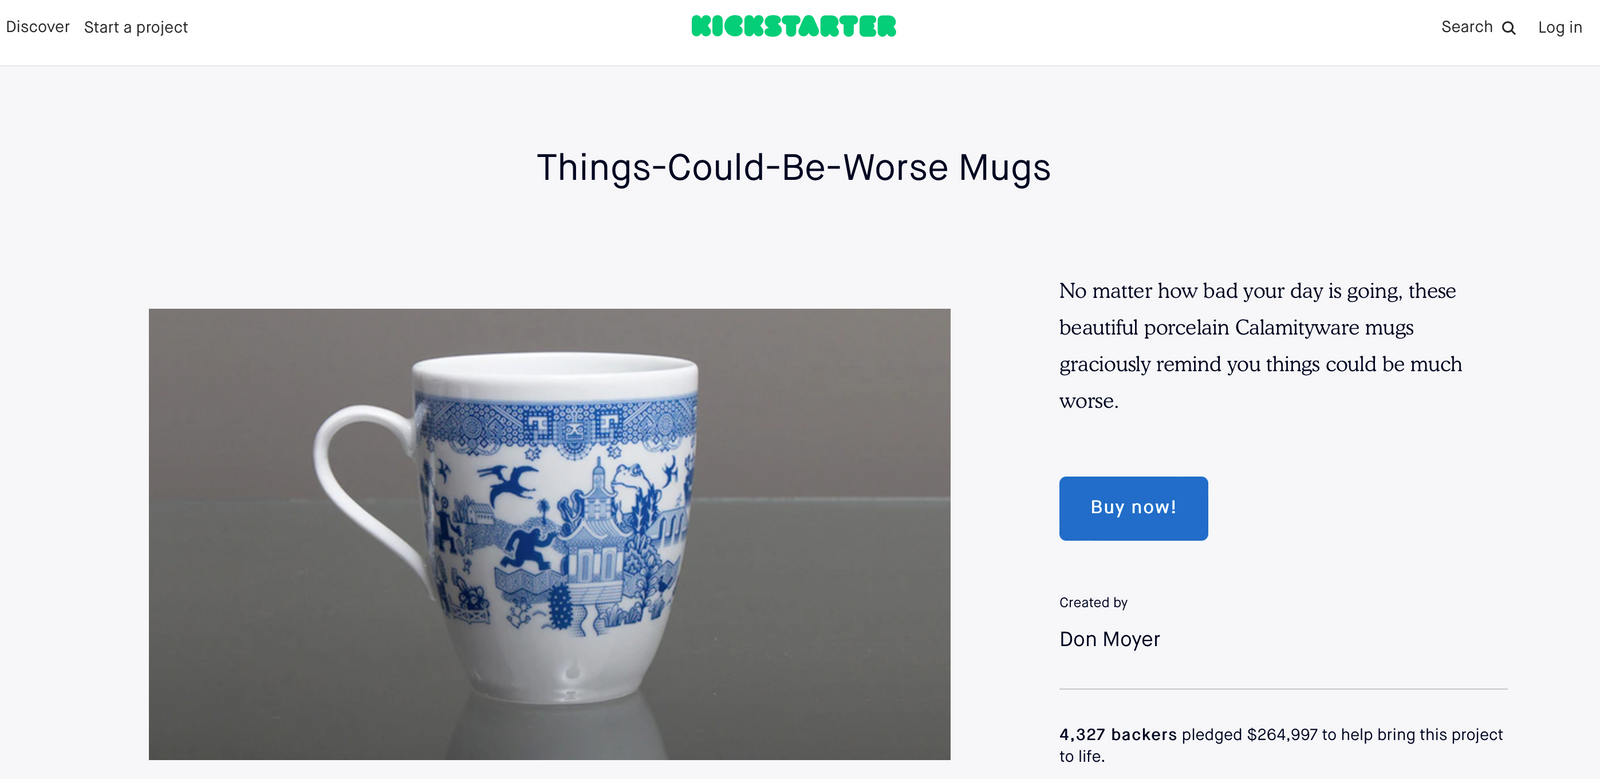Click the Created by label
This screenshot has width=1600, height=779.
pyautogui.click(x=1093, y=602)
